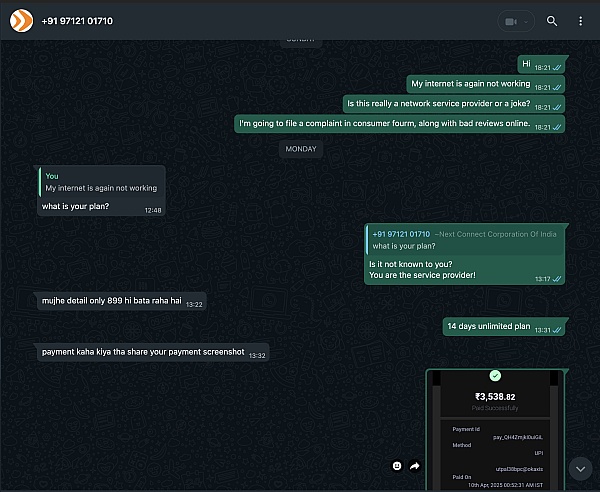Click the 'You' label in quoted reply
The image size is (600, 492).
[52, 176]
